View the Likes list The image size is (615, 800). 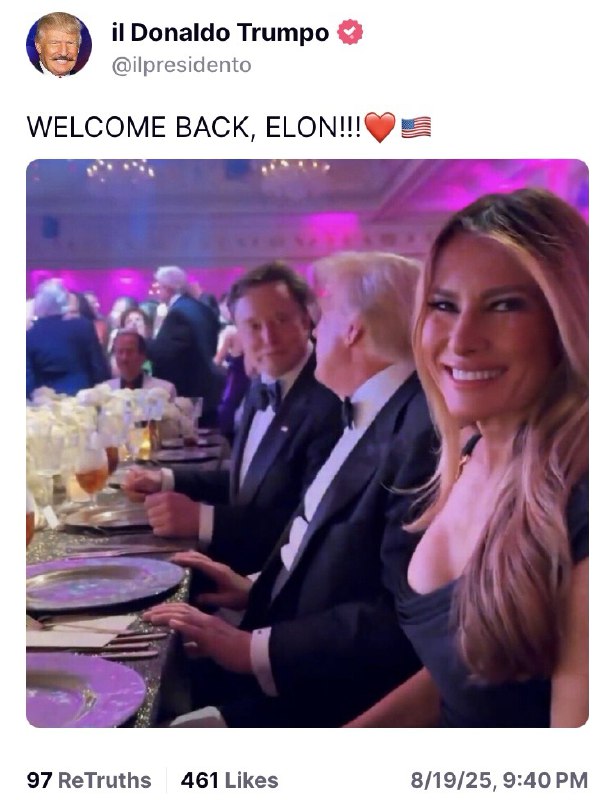230,780
